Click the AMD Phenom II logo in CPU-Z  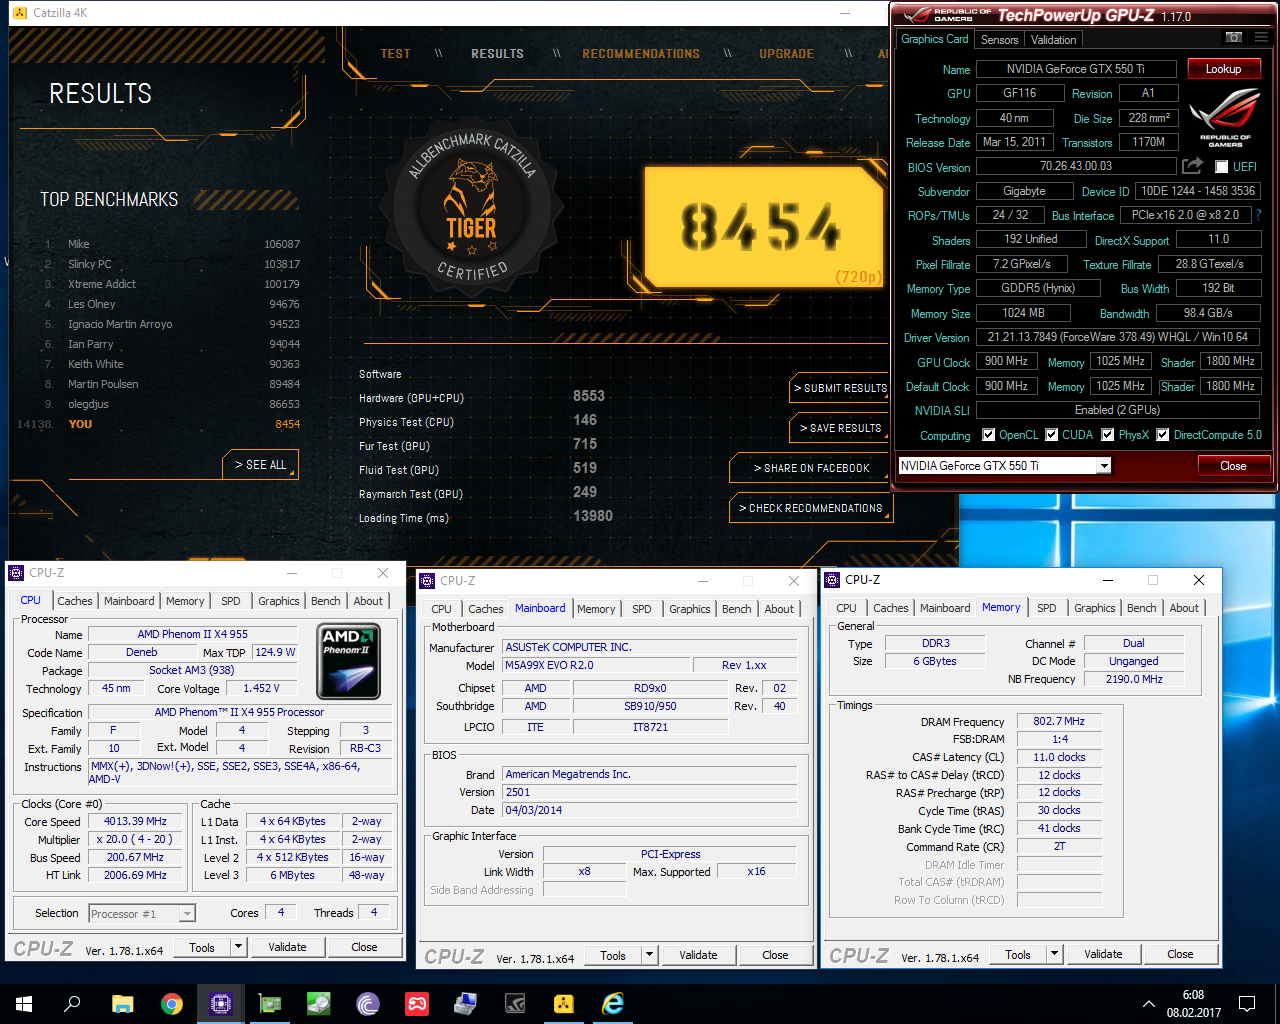click(349, 661)
